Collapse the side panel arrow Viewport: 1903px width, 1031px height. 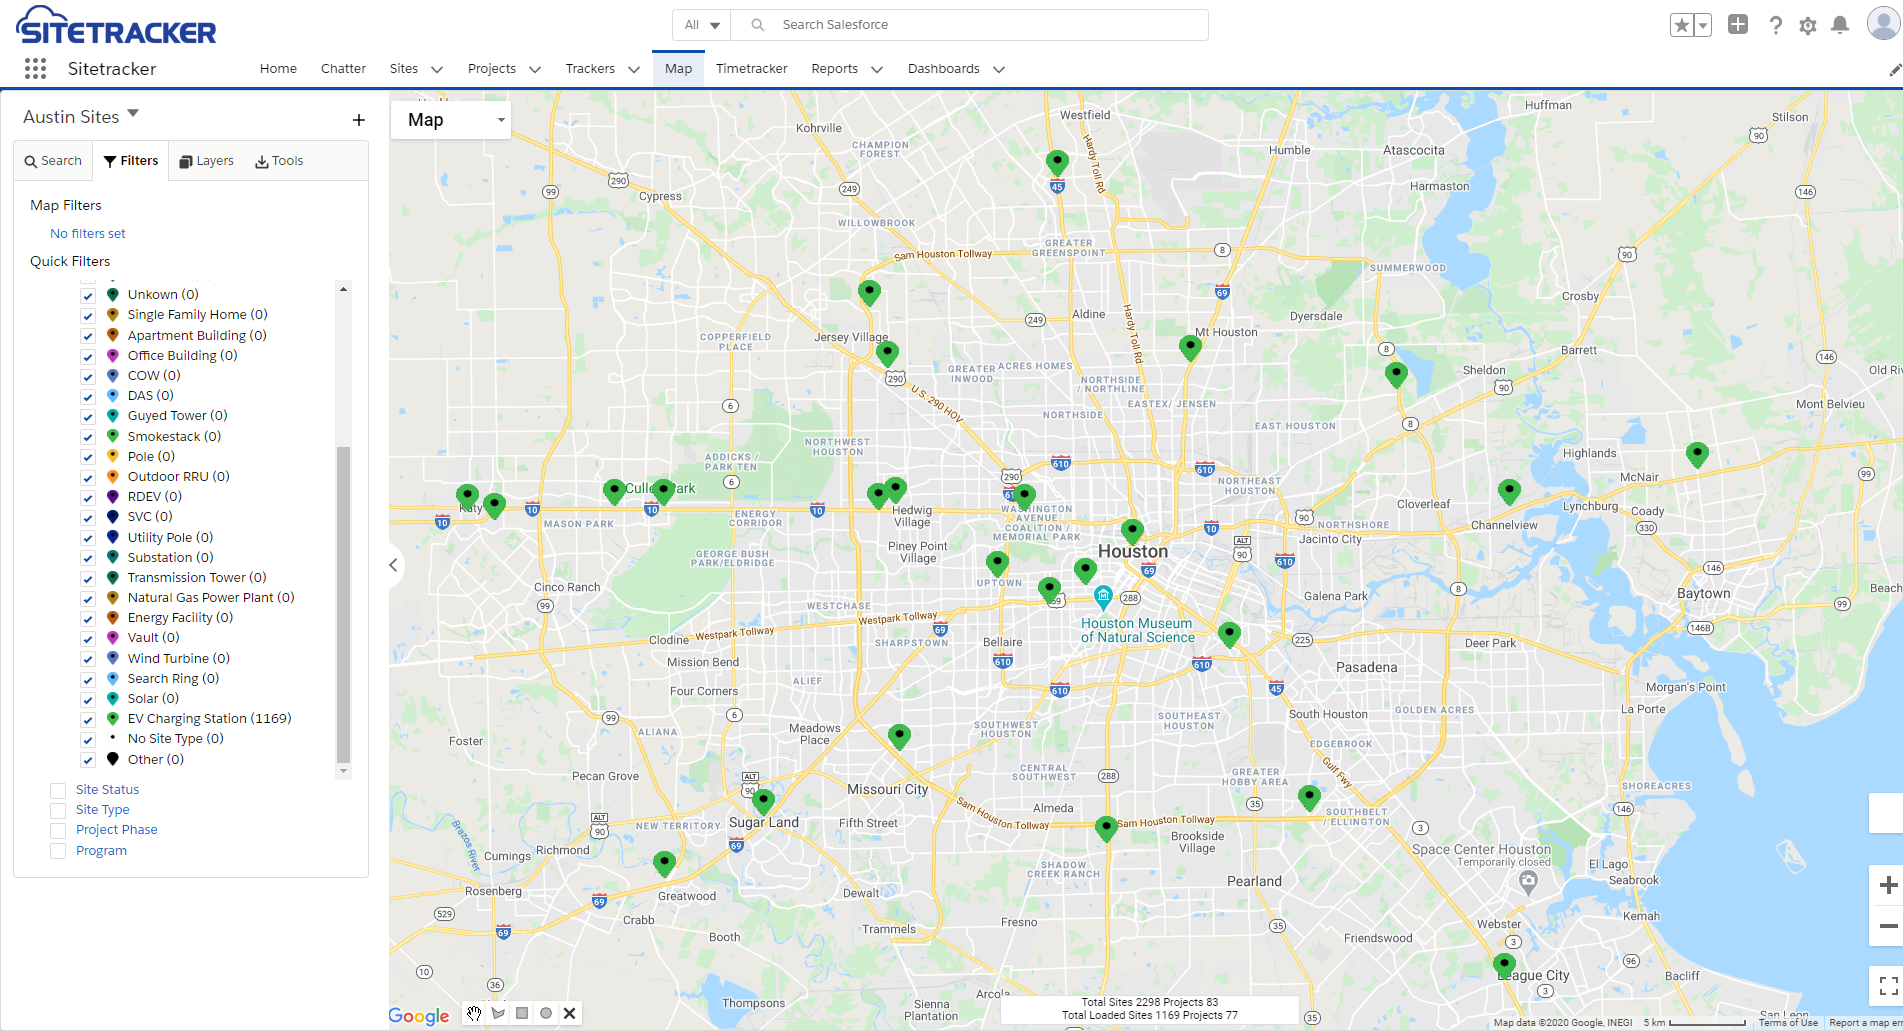point(394,565)
